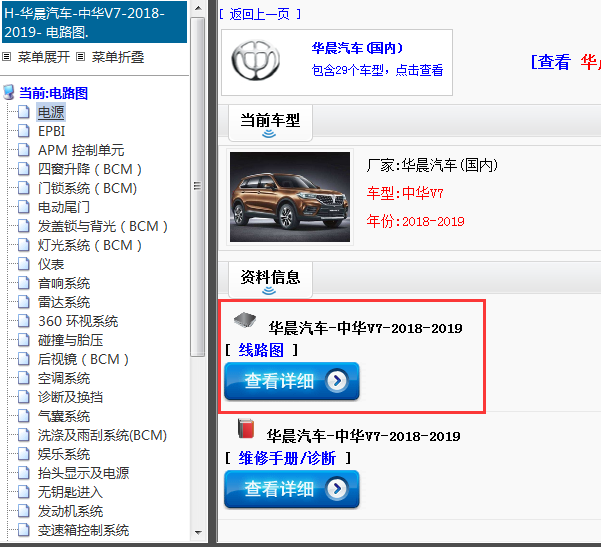The image size is (601, 547).
Task: Open 发动机系统 entry
Action: (71, 511)
